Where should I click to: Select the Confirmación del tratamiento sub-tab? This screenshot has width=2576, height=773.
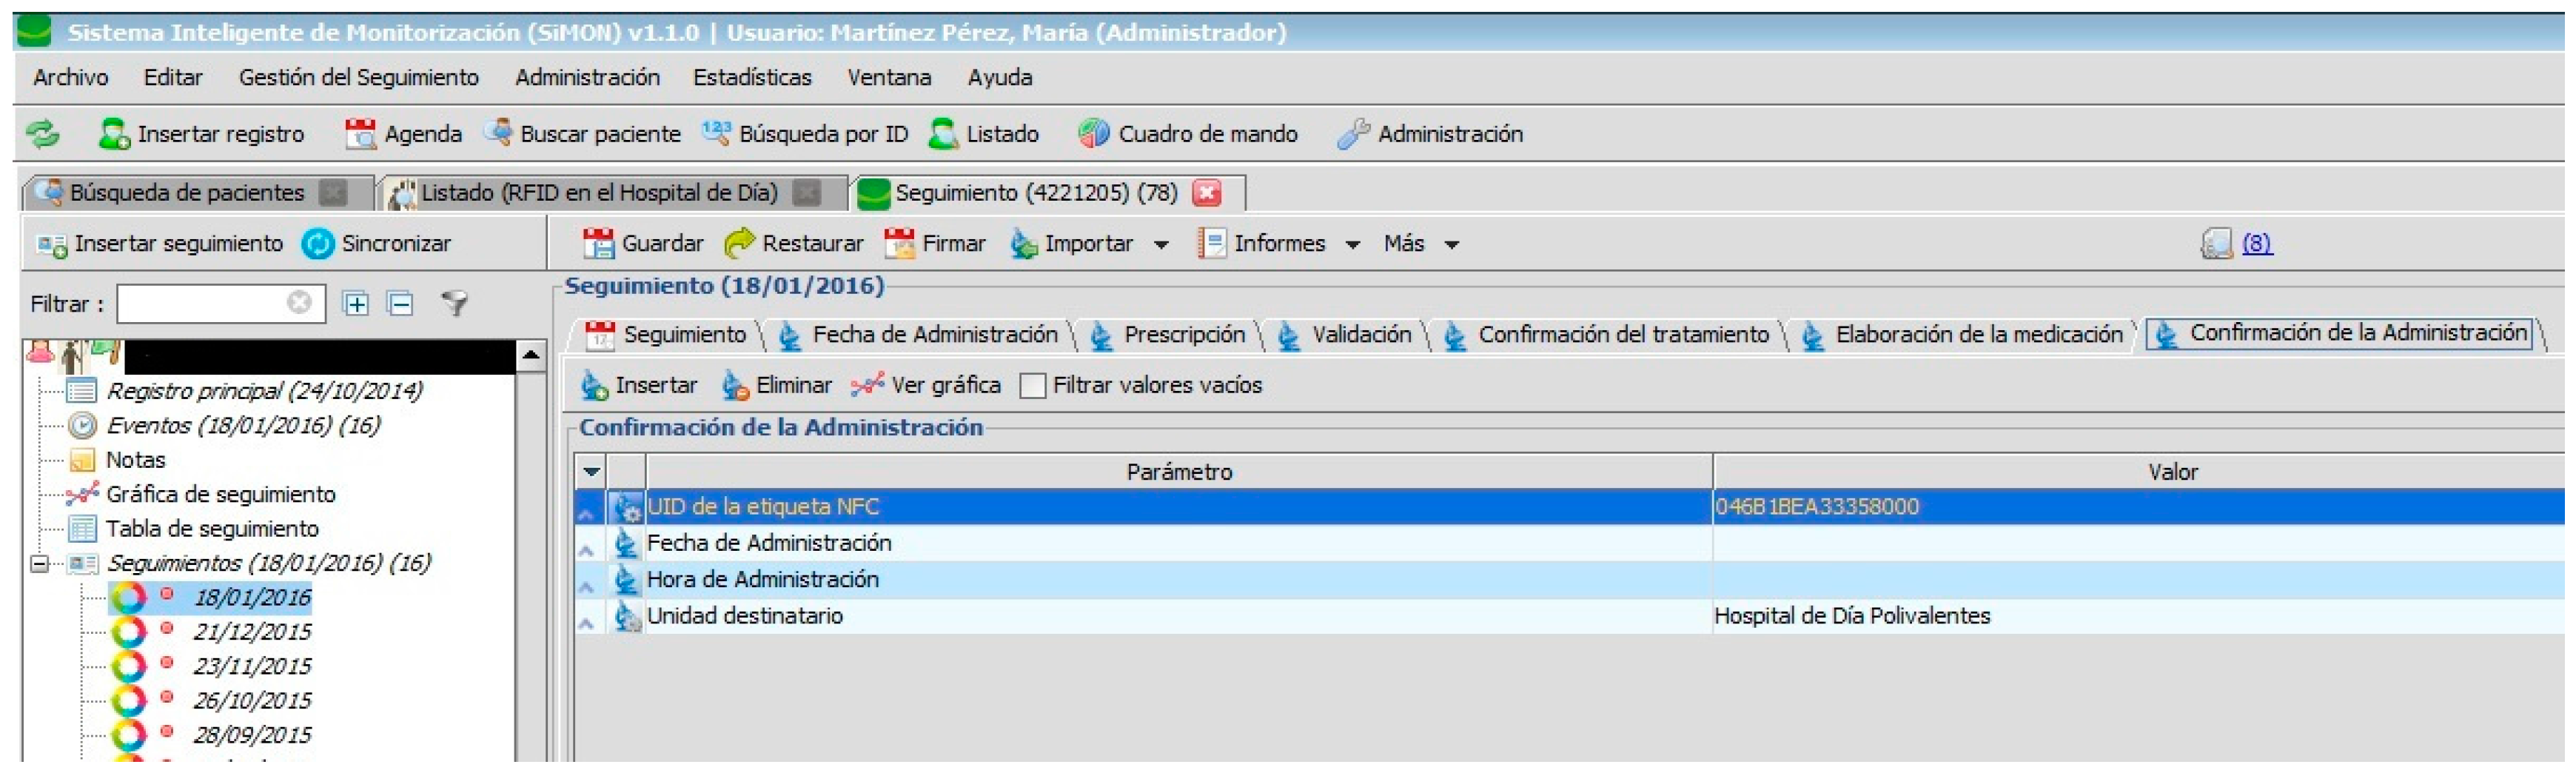(x=1606, y=335)
